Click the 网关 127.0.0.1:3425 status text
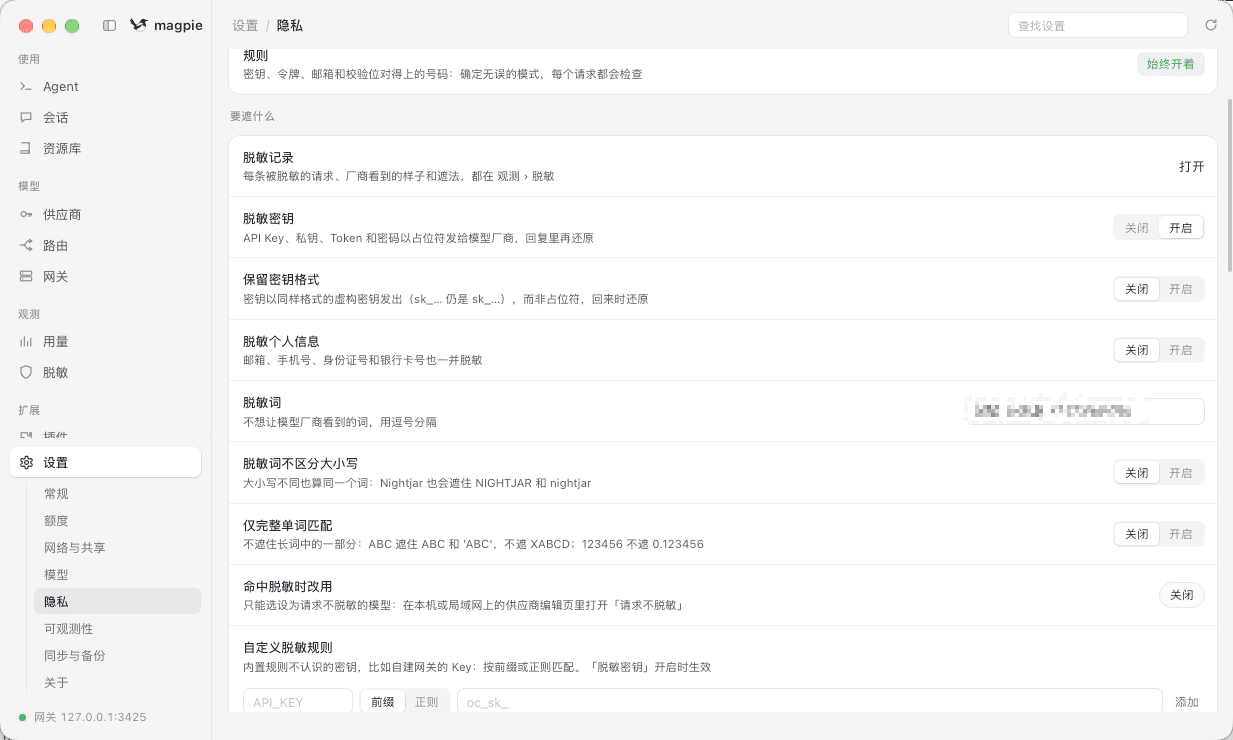1233x740 pixels. coord(90,718)
